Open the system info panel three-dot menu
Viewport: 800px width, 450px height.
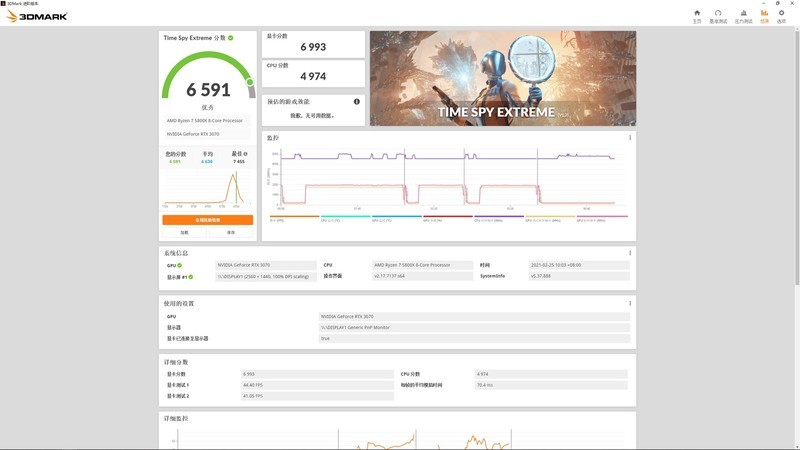click(x=630, y=253)
